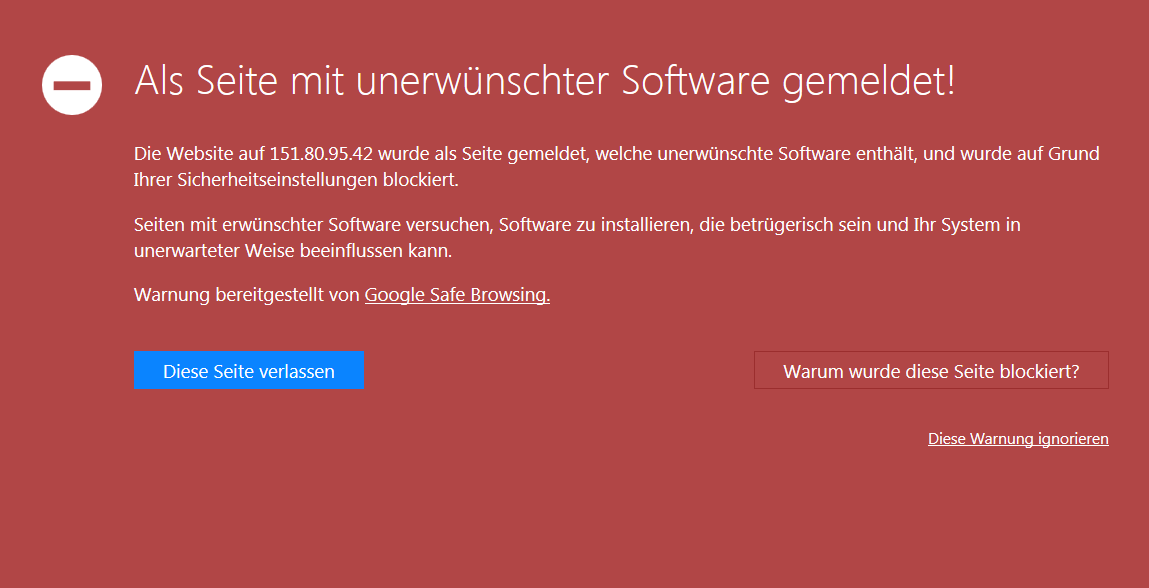Click the text Warnung bereitgestellt von
Viewport: 1149px width, 588px height.
point(248,295)
